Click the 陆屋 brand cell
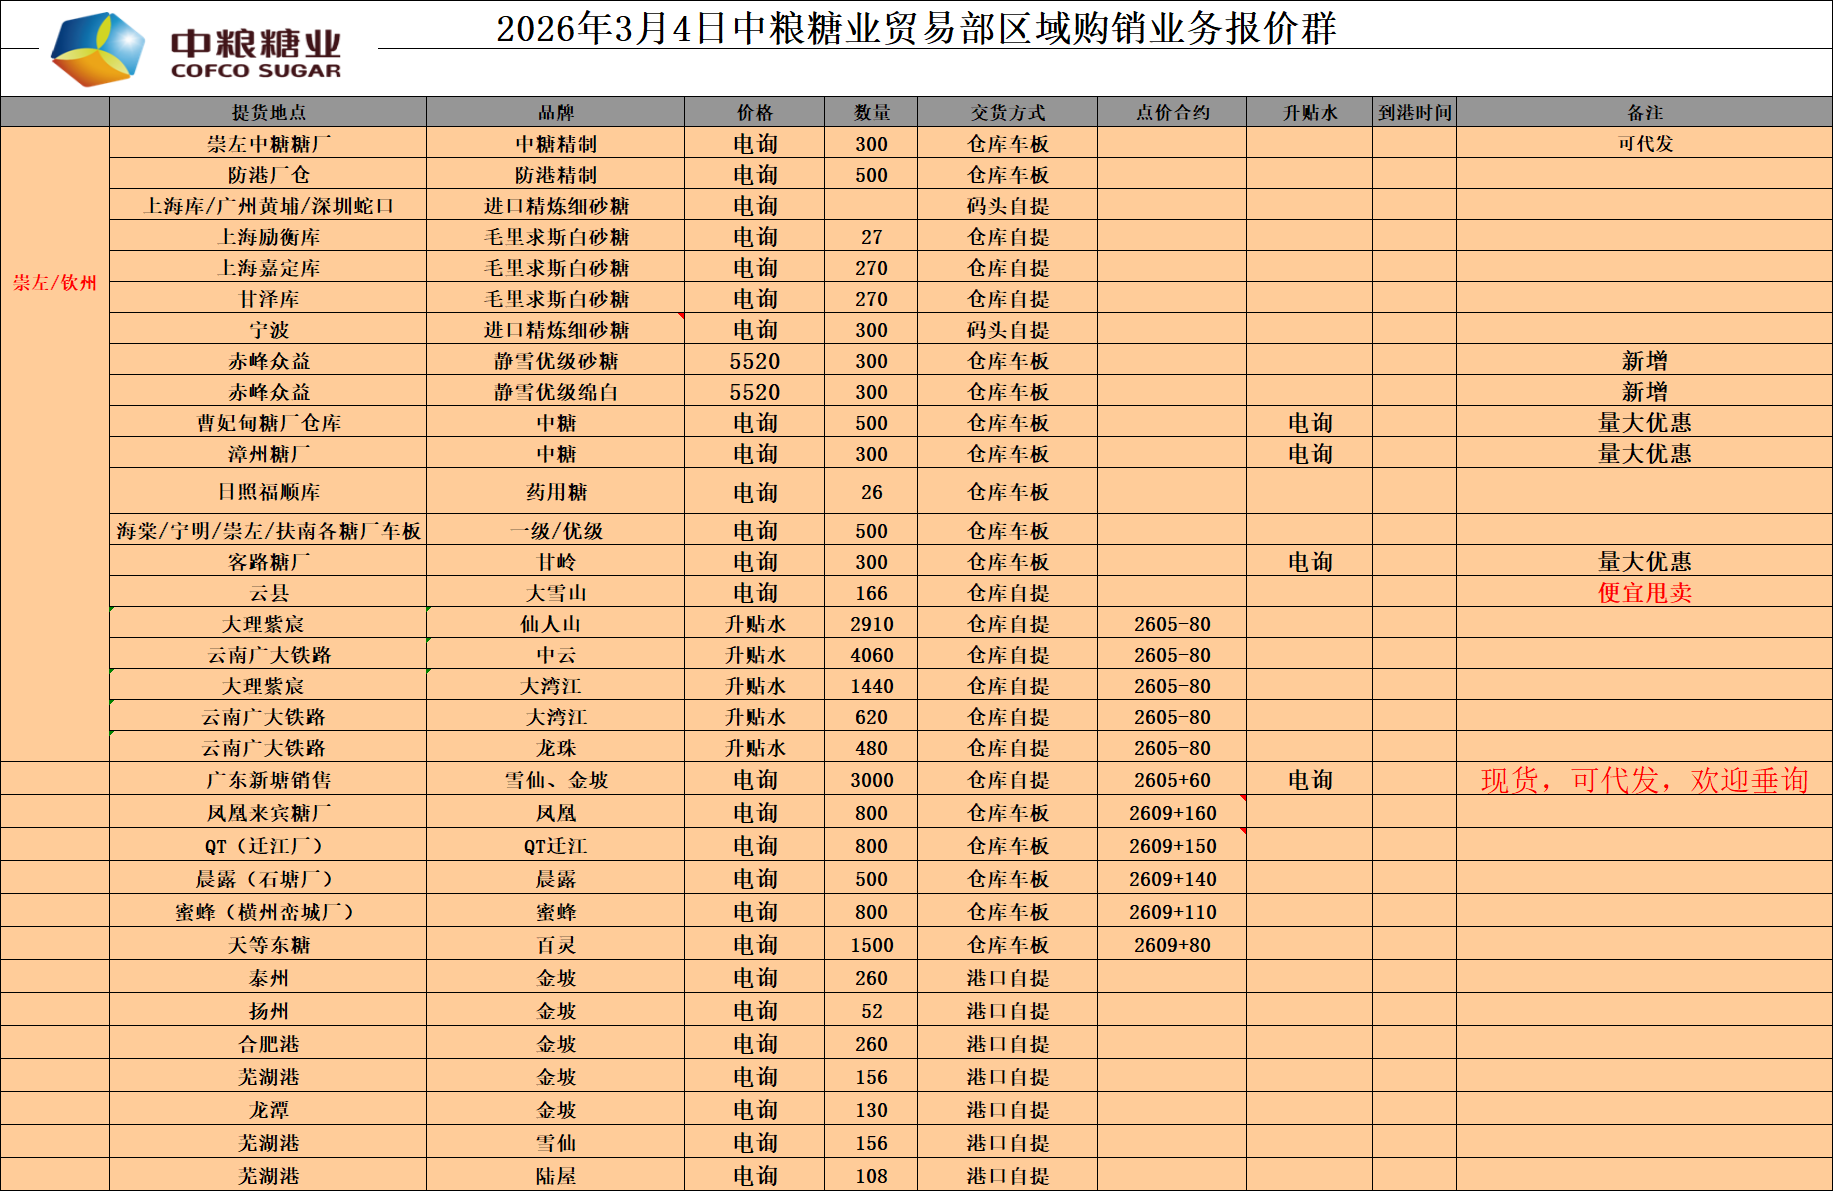Screen dimensions: 1833x1191 [555, 1176]
